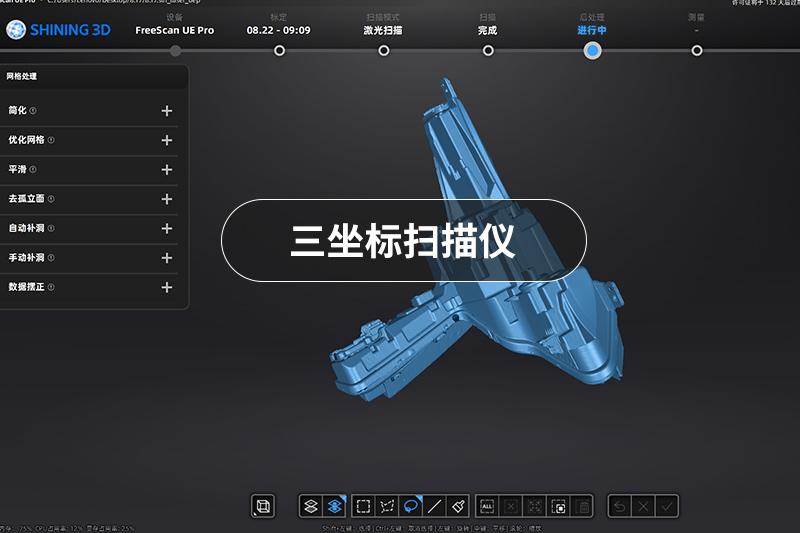The image size is (800, 533).
Task: Expand the 简化 section
Action: coord(167,111)
